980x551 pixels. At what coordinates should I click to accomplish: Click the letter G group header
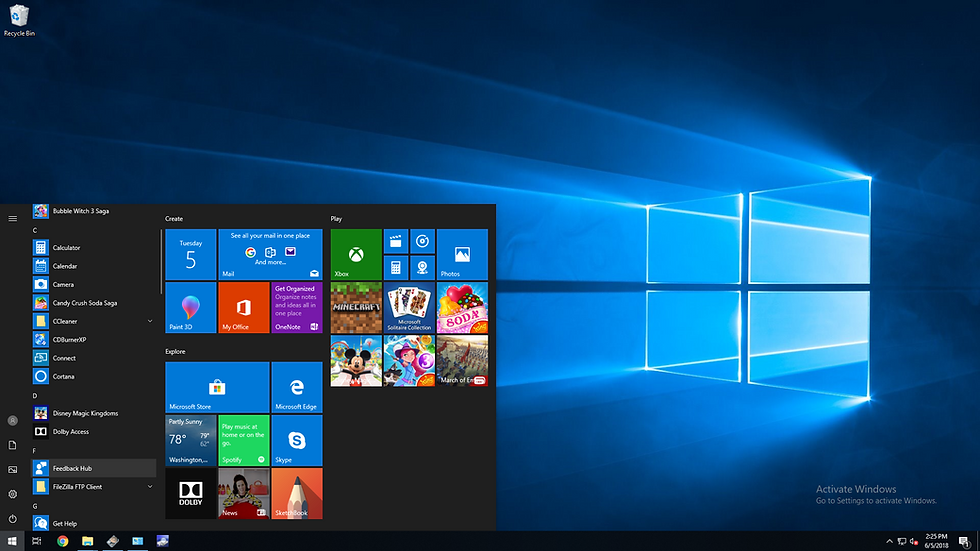35,506
